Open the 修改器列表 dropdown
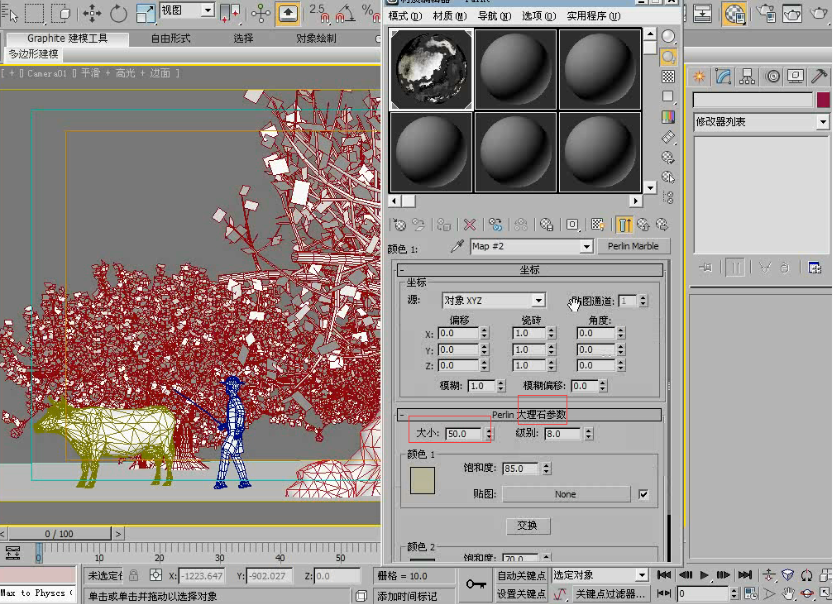The height and width of the screenshot is (604, 833). point(761,122)
